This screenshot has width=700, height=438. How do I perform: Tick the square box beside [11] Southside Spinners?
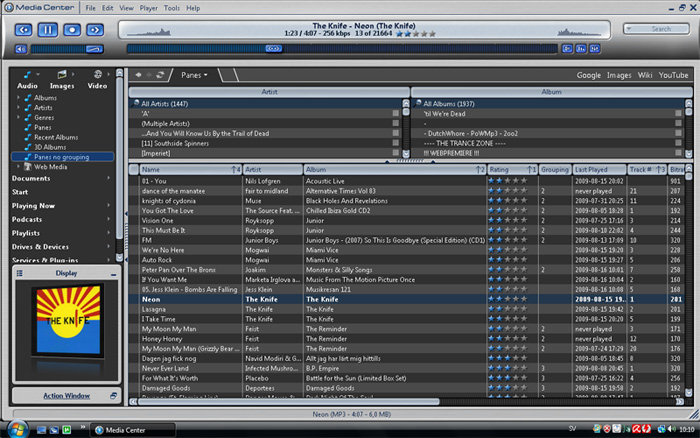pyautogui.click(x=396, y=143)
